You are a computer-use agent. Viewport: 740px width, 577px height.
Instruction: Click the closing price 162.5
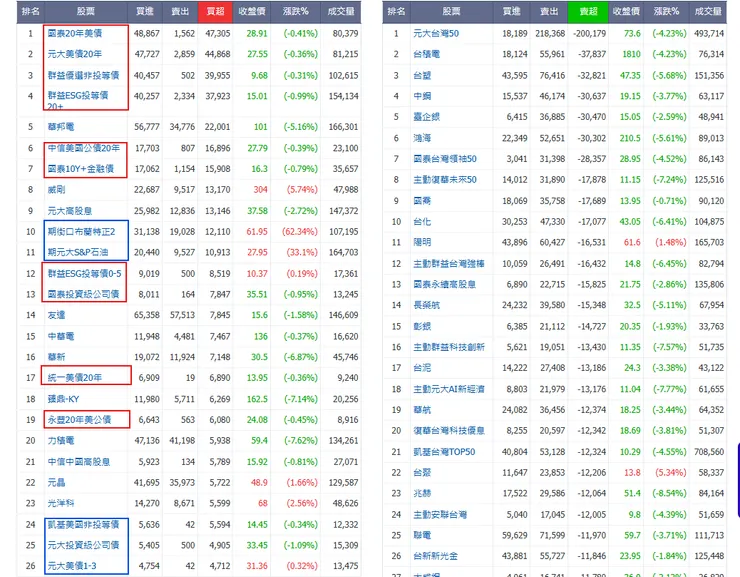[257, 399]
